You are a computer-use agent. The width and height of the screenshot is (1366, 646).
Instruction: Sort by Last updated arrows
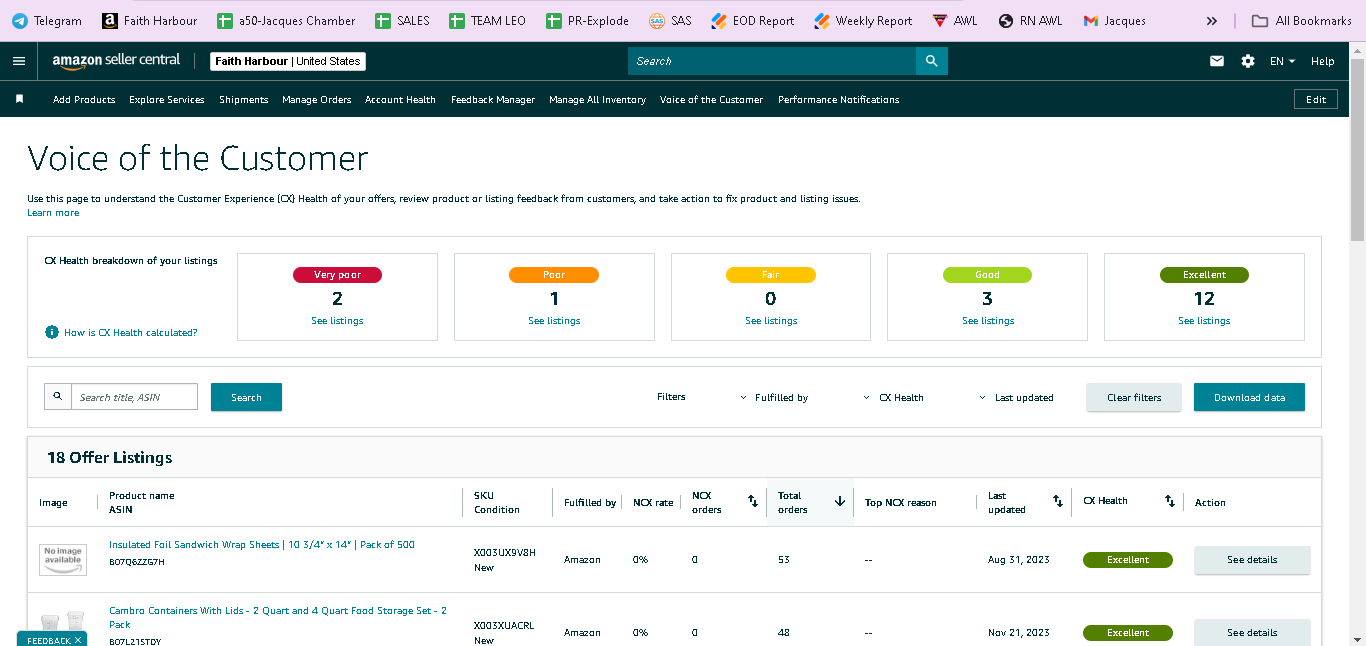tap(1058, 501)
